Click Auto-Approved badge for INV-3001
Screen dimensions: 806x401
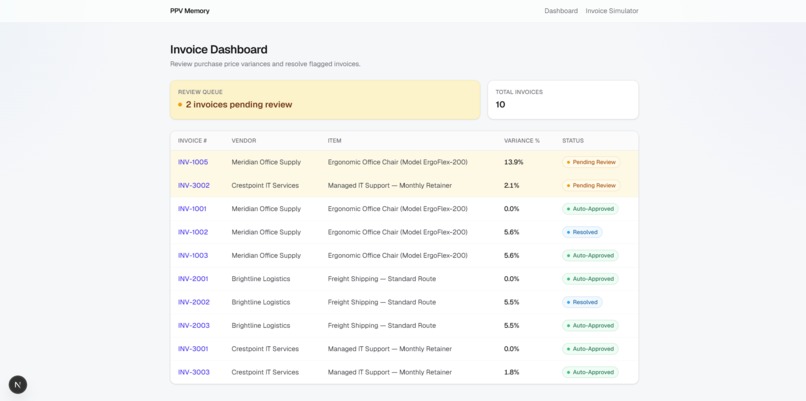point(590,349)
